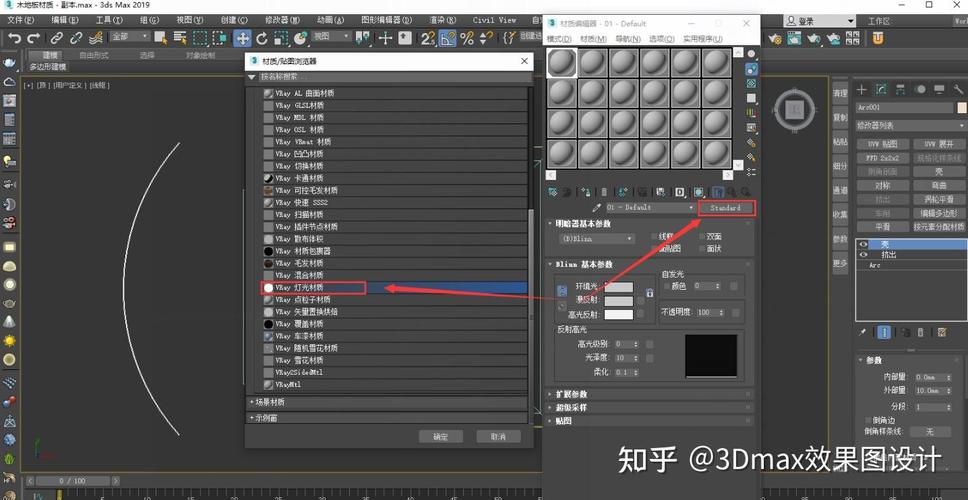Screen dimensions: 968x500
Task: Click the lock icon beside ambient/diffuse colors
Action: (x=649, y=293)
